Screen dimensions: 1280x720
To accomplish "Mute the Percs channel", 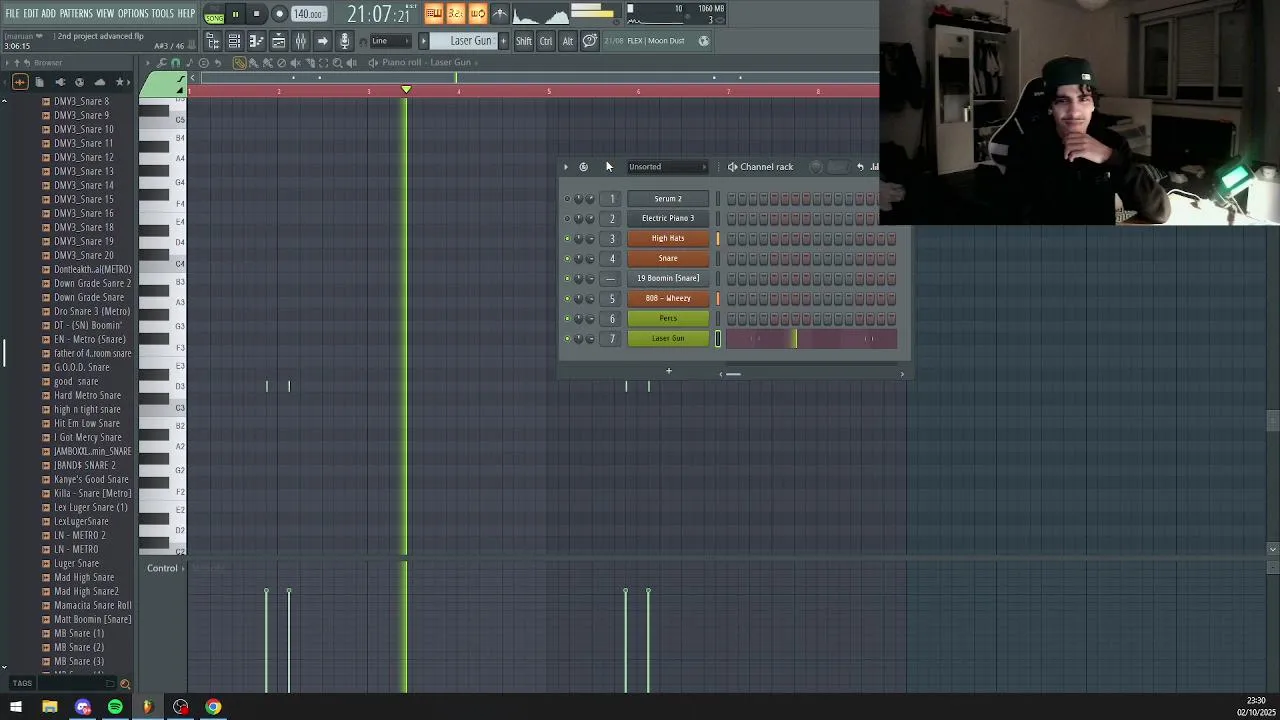I will click(567, 318).
